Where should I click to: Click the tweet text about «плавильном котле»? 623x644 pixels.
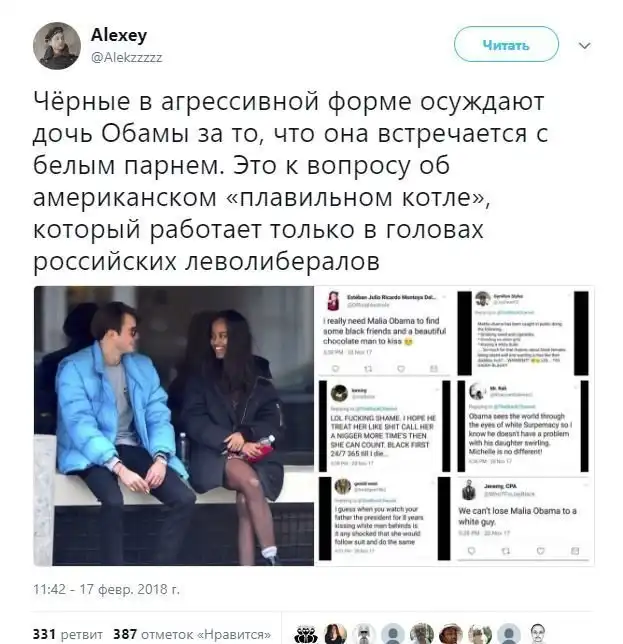290,181
